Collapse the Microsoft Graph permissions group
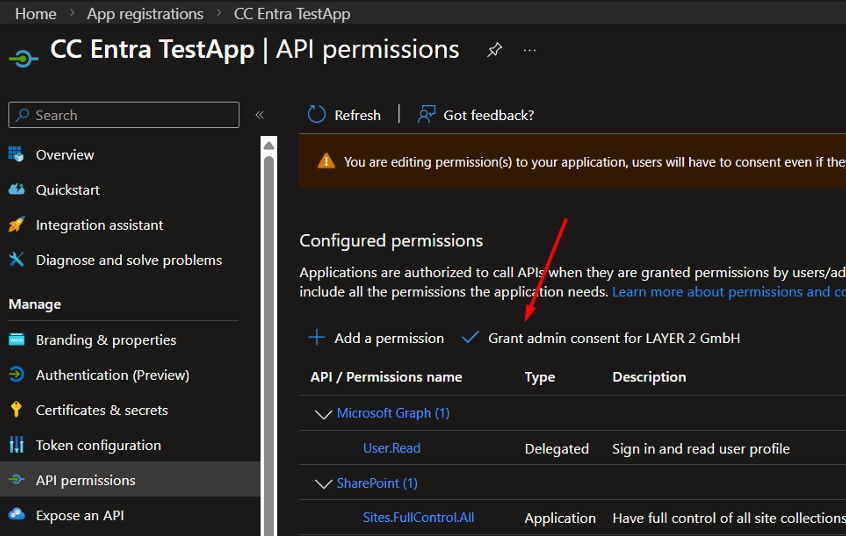This screenshot has width=846, height=536. pos(323,413)
